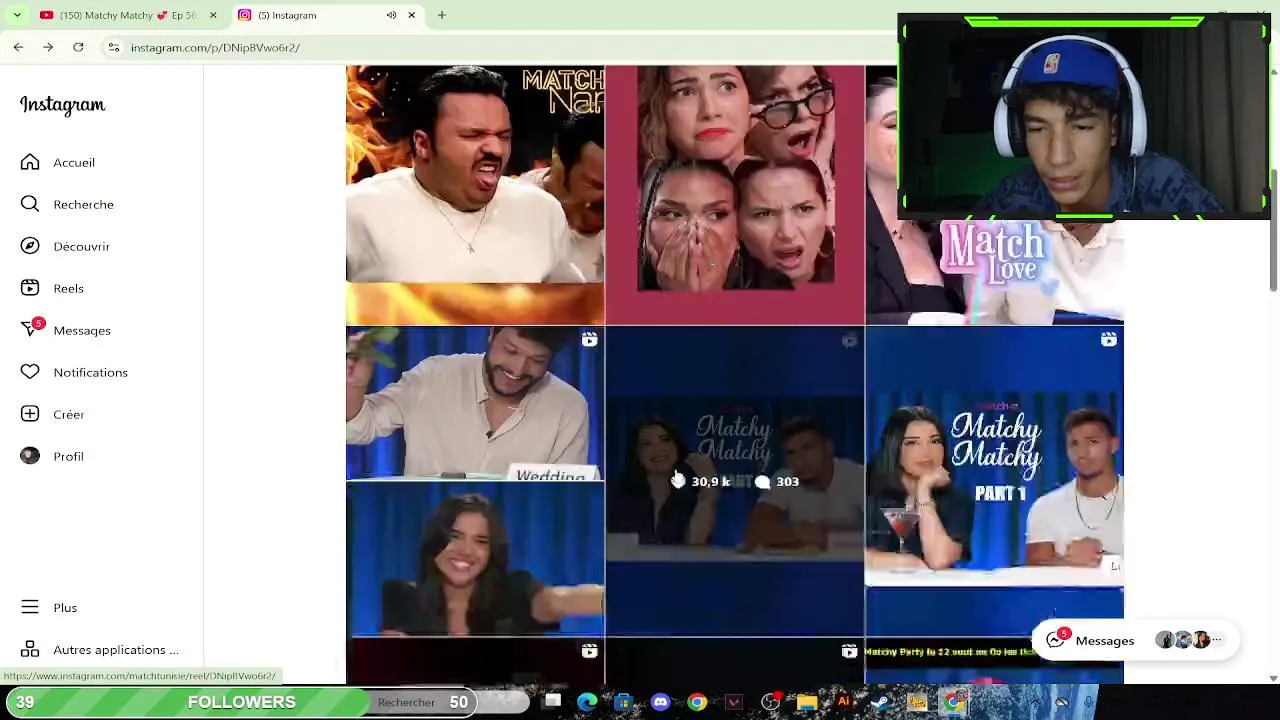Mute the Instagram tab audio icon

click(391, 15)
